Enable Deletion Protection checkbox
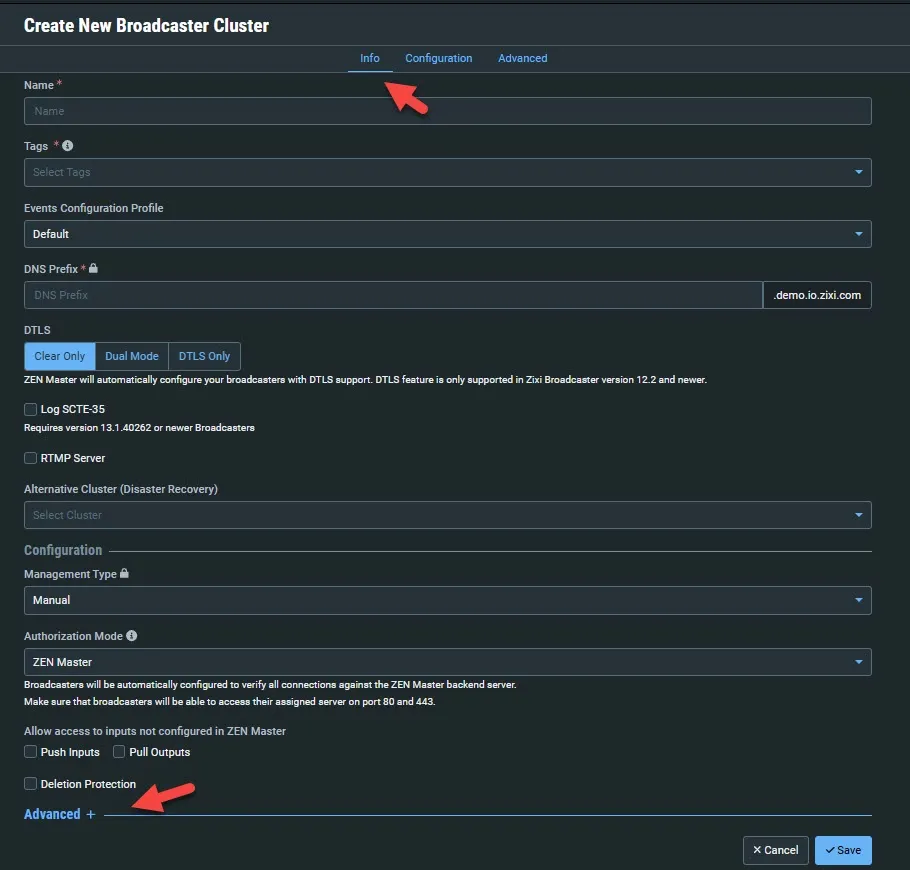Image resolution: width=910 pixels, height=870 pixels. coord(31,784)
